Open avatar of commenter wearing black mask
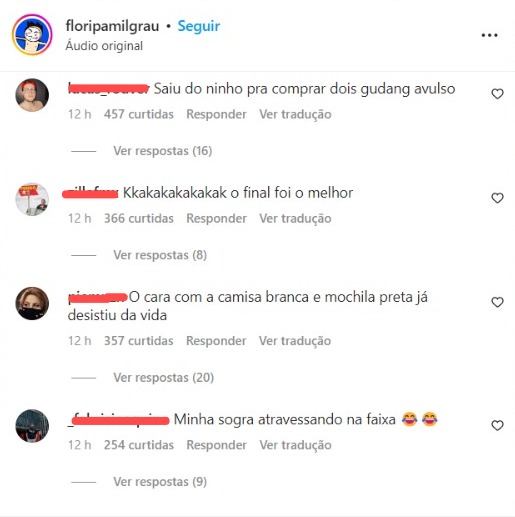Viewport: 515px width, 517px height. [x=32, y=303]
